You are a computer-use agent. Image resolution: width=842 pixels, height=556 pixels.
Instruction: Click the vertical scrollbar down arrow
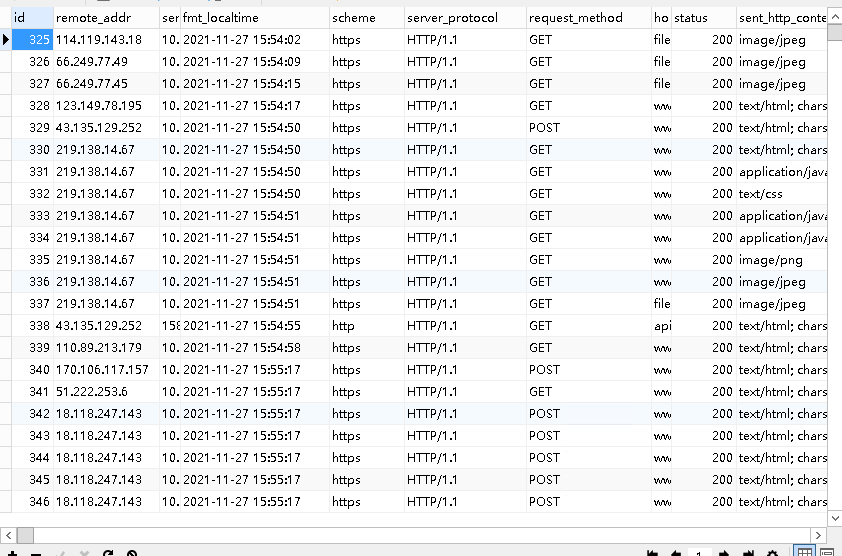[835, 518]
